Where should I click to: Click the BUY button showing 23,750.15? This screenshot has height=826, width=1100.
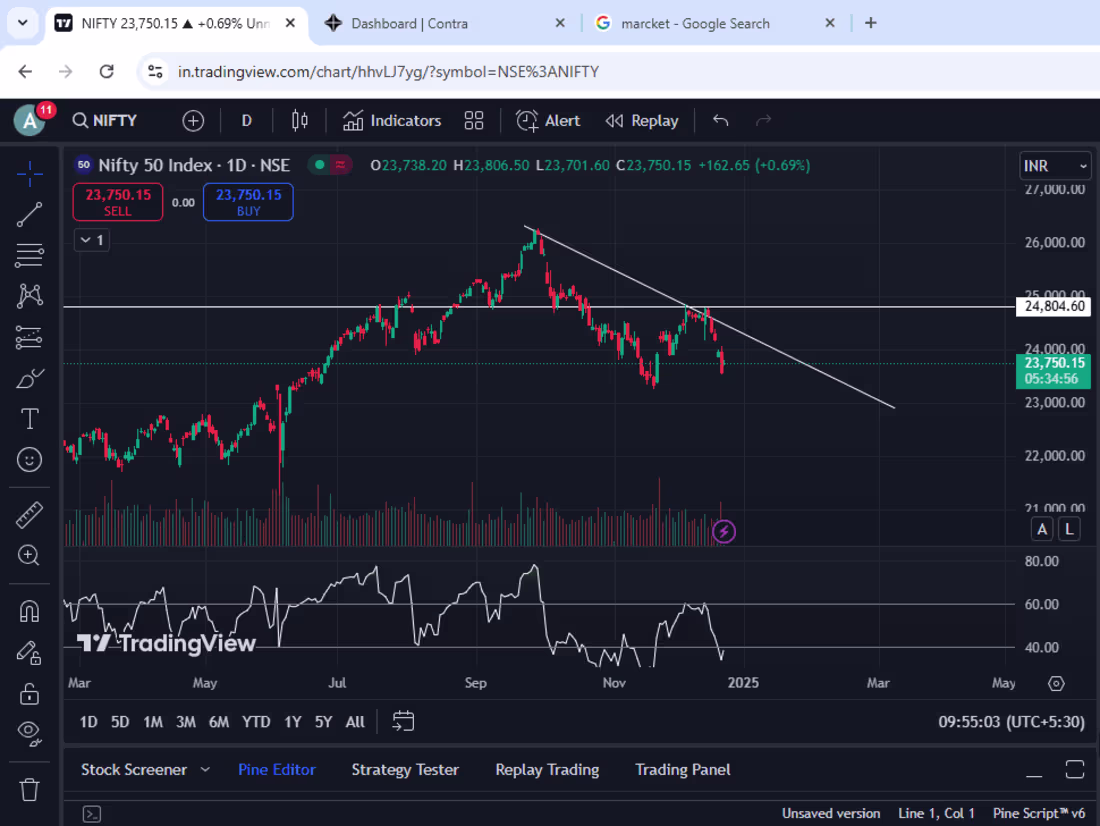[247, 201]
